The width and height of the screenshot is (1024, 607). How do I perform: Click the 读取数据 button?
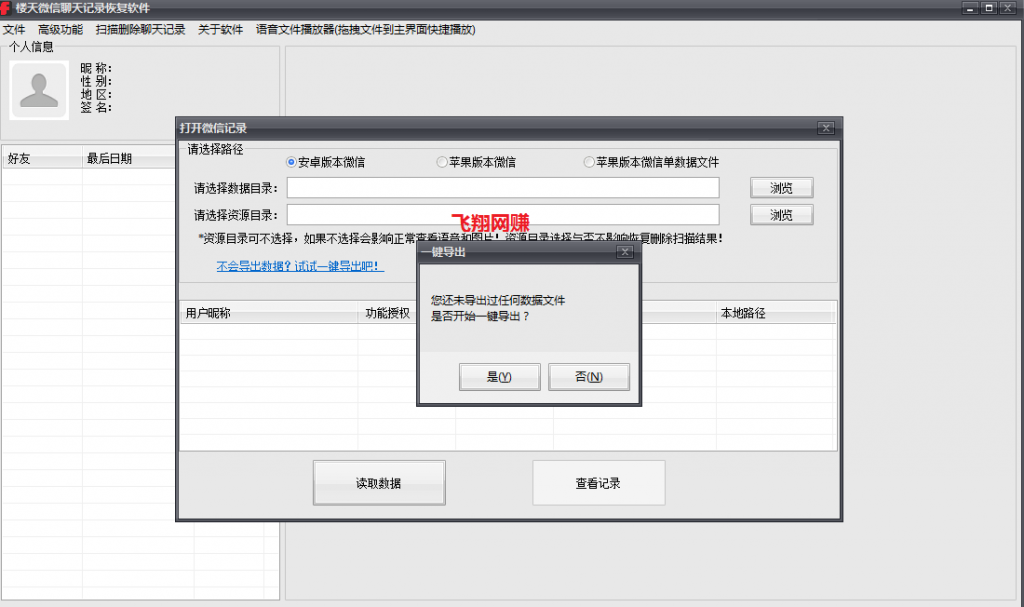(x=379, y=484)
